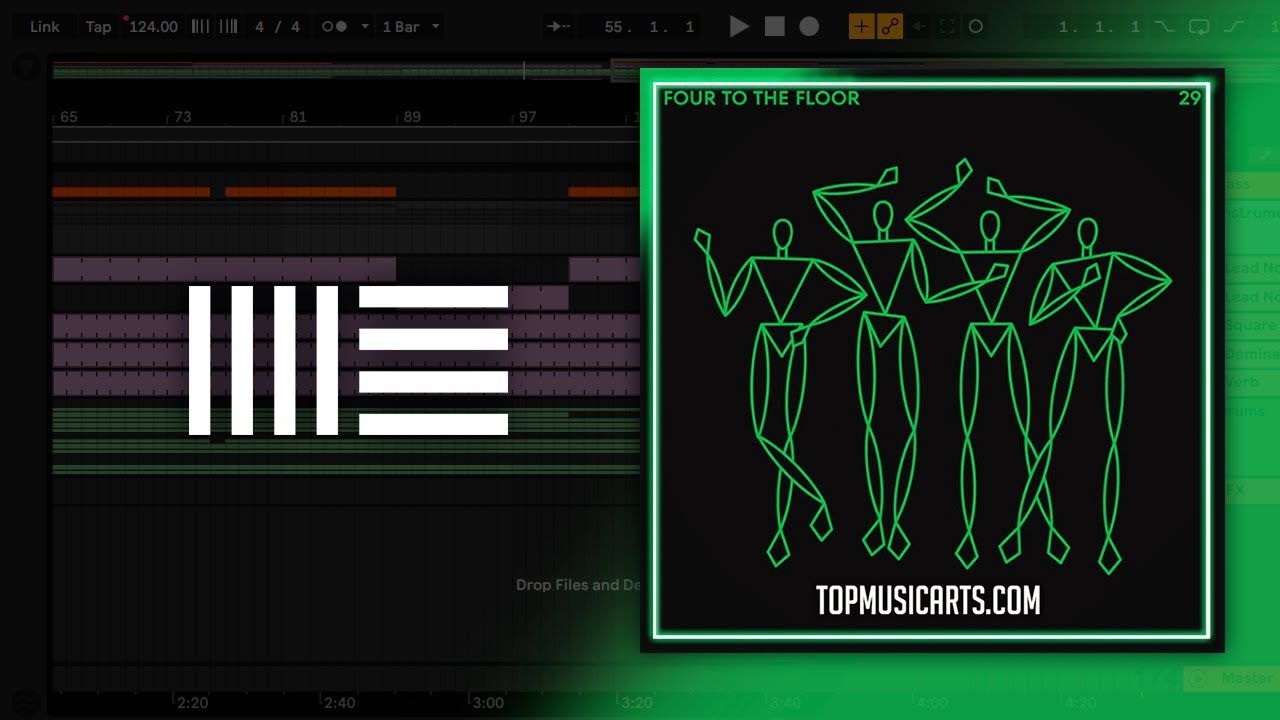
Task: Click the 2:20 mark on the time ruler
Action: (x=192, y=703)
